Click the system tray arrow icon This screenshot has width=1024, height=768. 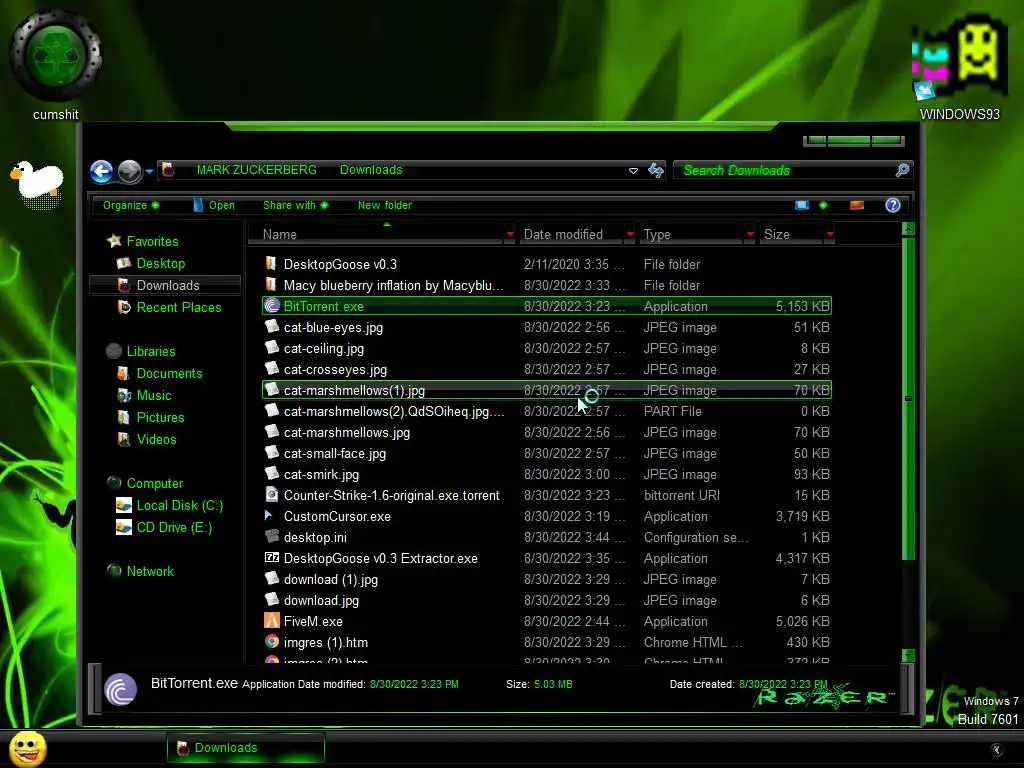[x=996, y=750]
